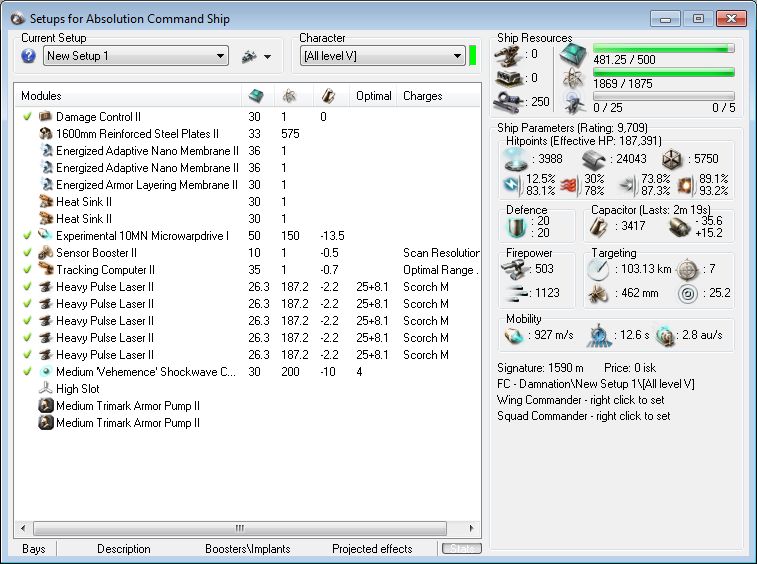The height and width of the screenshot is (564, 757).
Task: Click the powergrid column header icon
Action: click(x=290, y=96)
